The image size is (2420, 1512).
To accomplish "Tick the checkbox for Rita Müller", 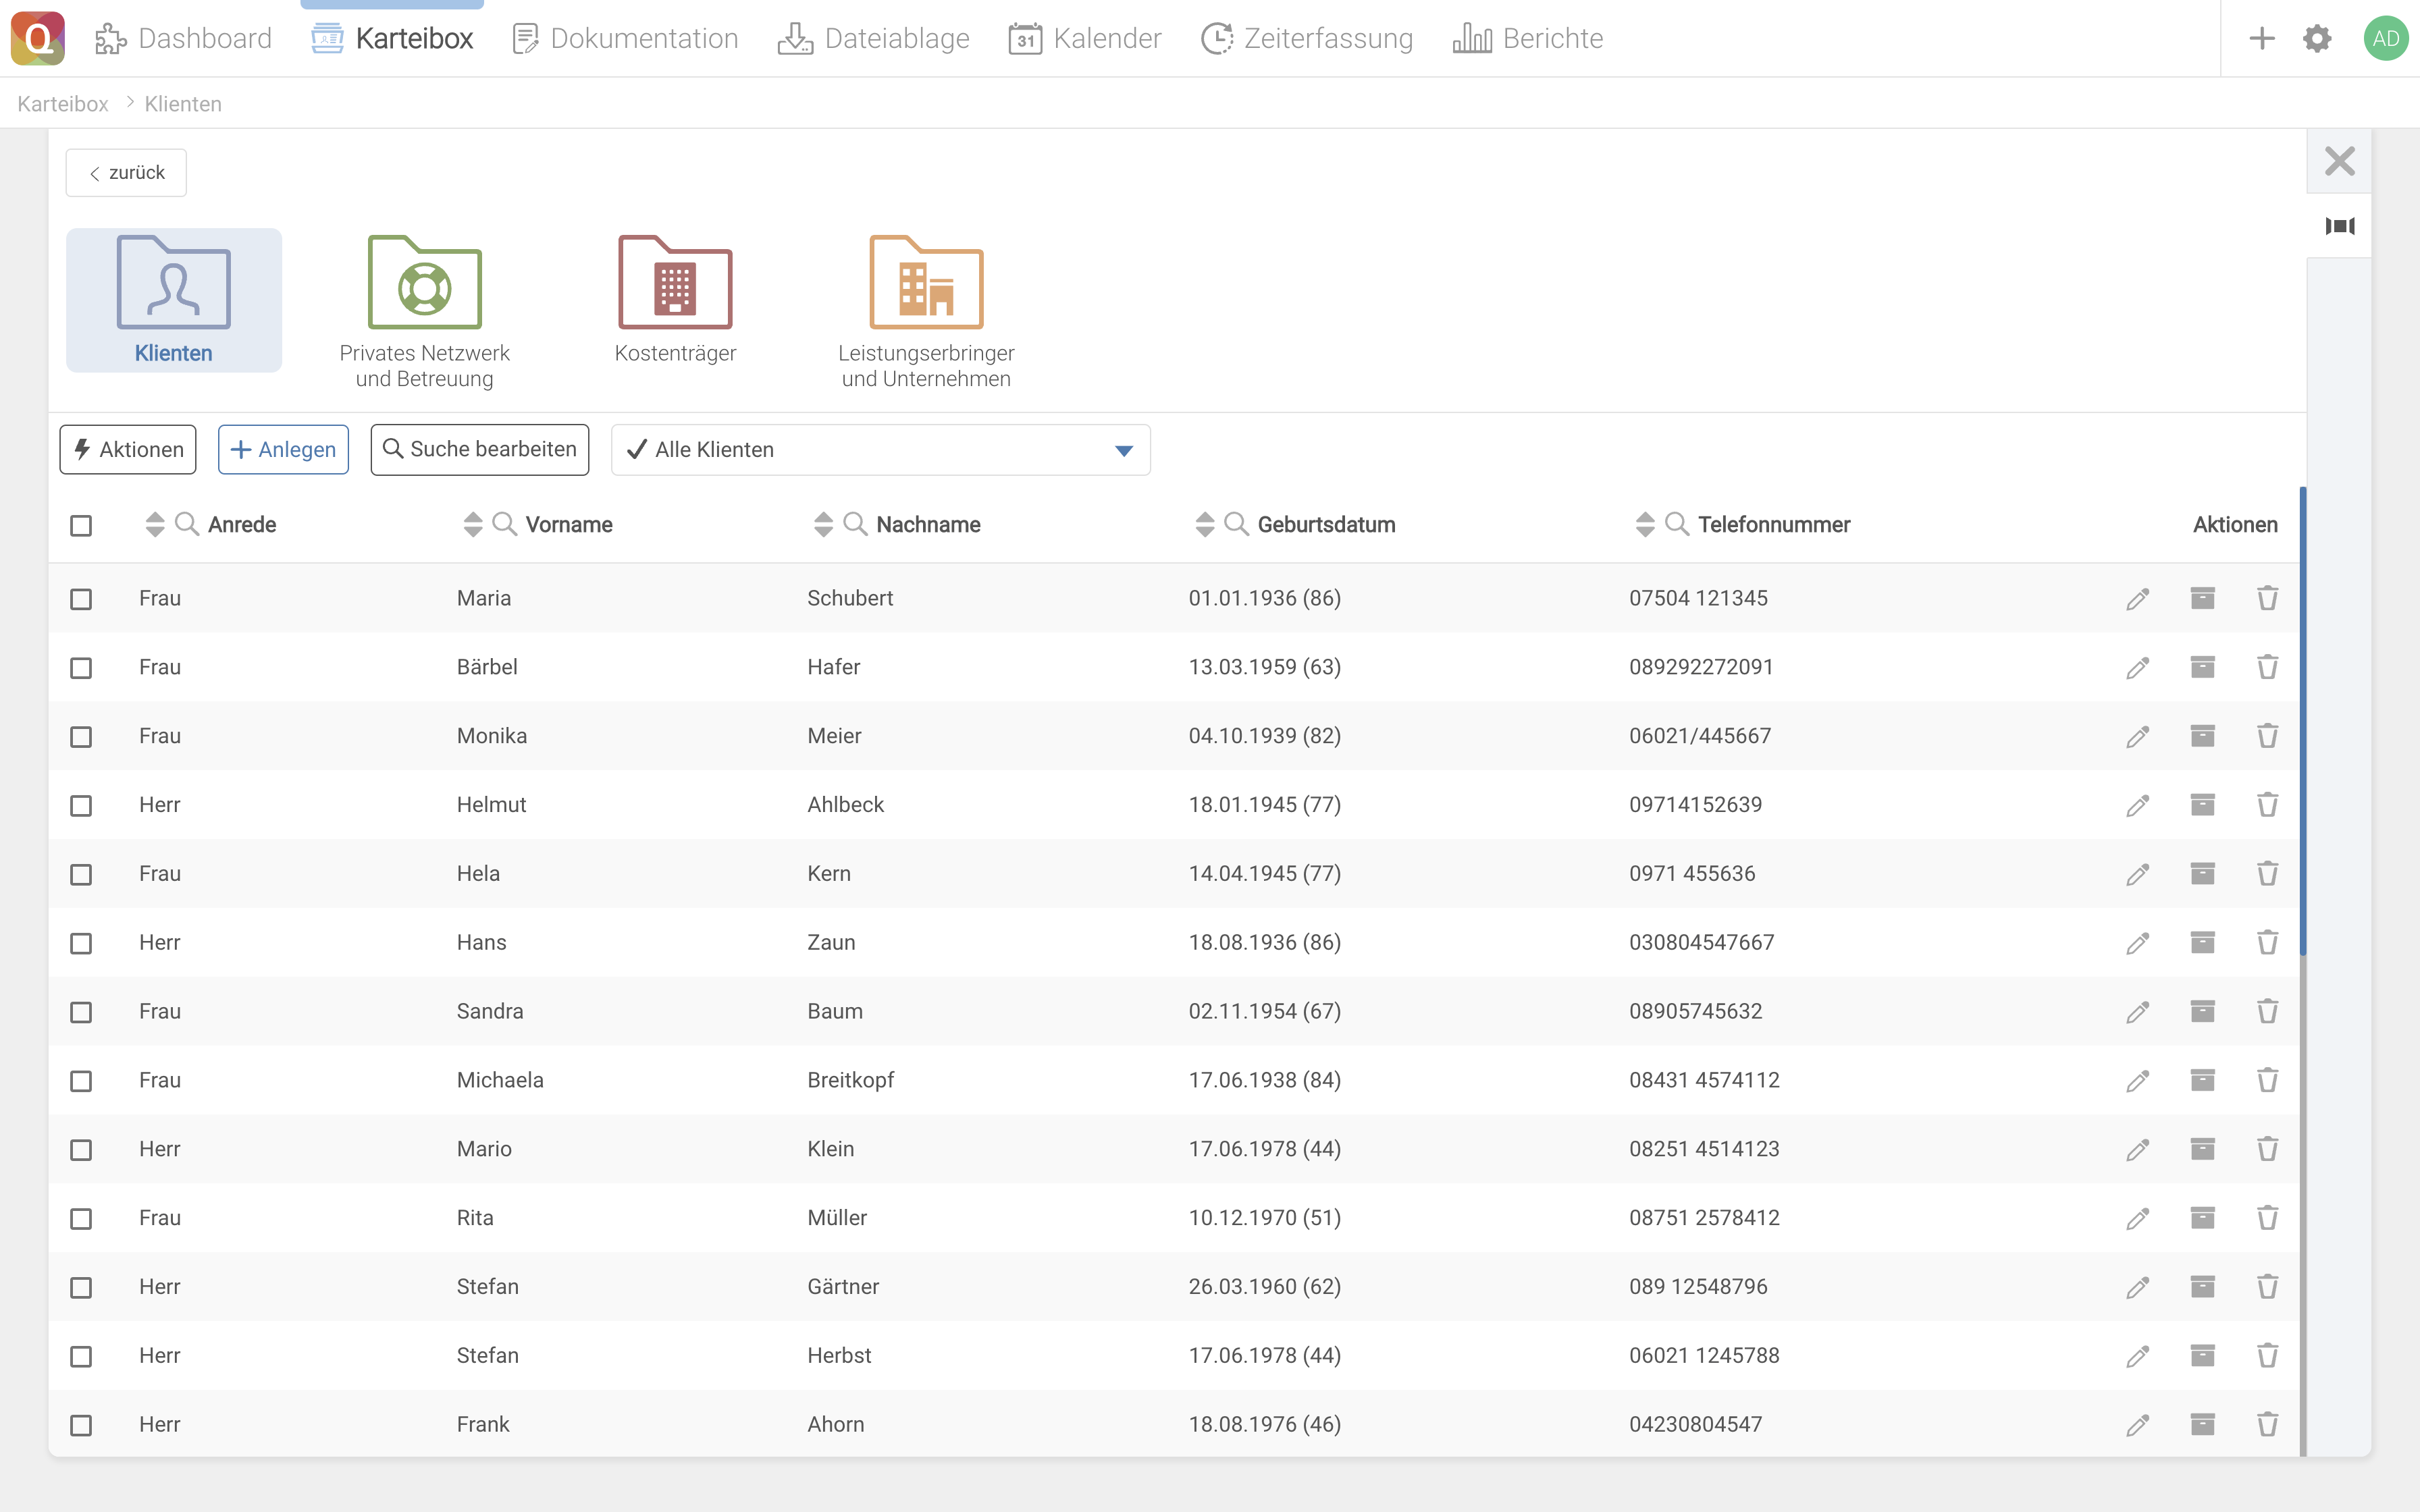I will [81, 1218].
